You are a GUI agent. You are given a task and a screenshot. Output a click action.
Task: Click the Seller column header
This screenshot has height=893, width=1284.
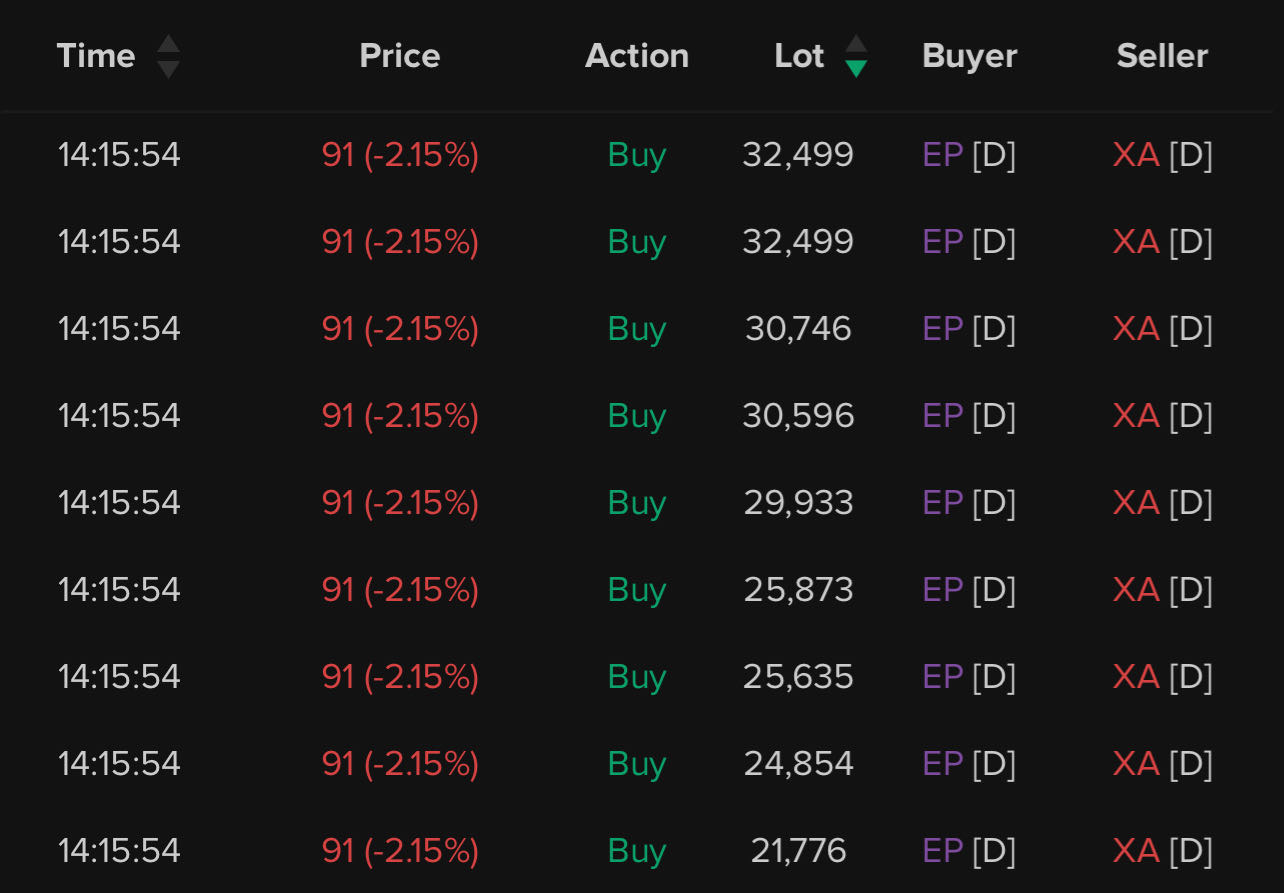pos(1162,56)
